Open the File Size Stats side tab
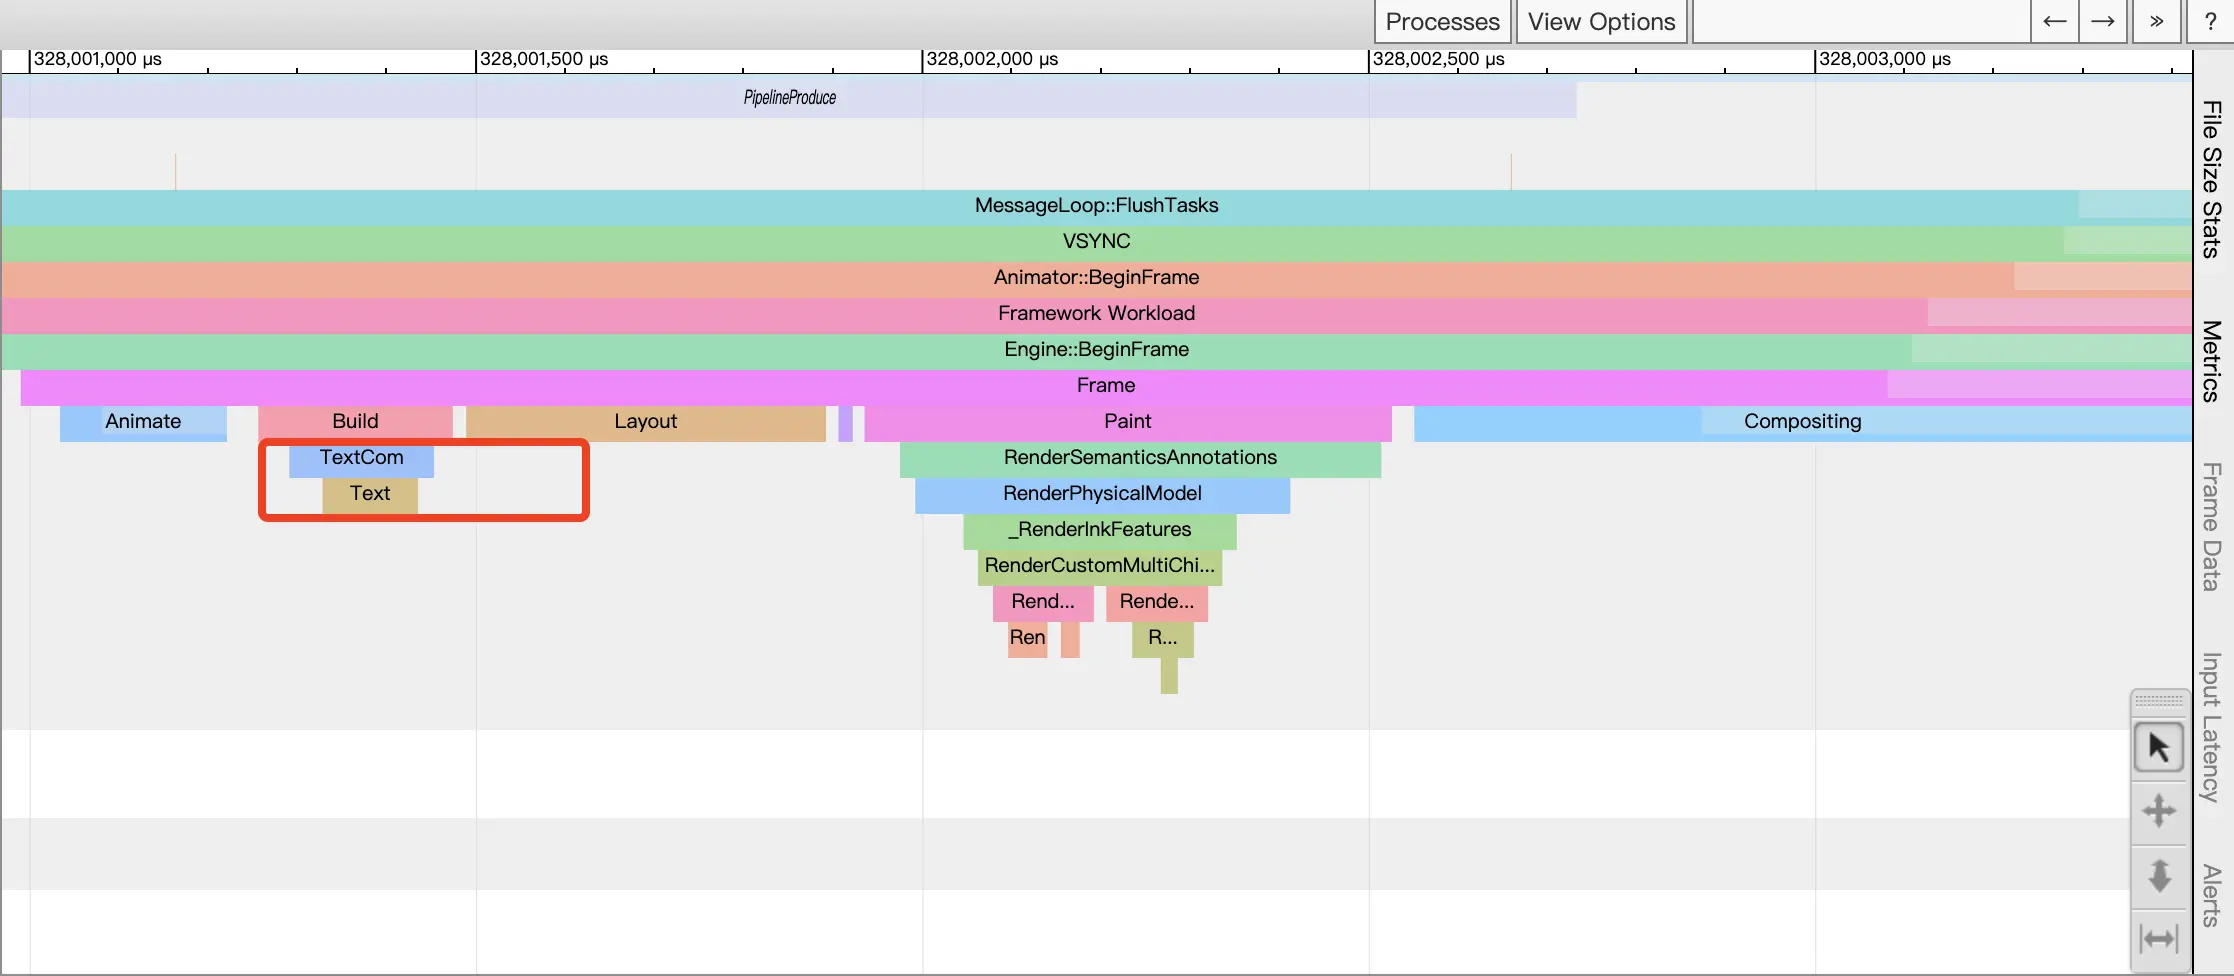 click(2213, 178)
